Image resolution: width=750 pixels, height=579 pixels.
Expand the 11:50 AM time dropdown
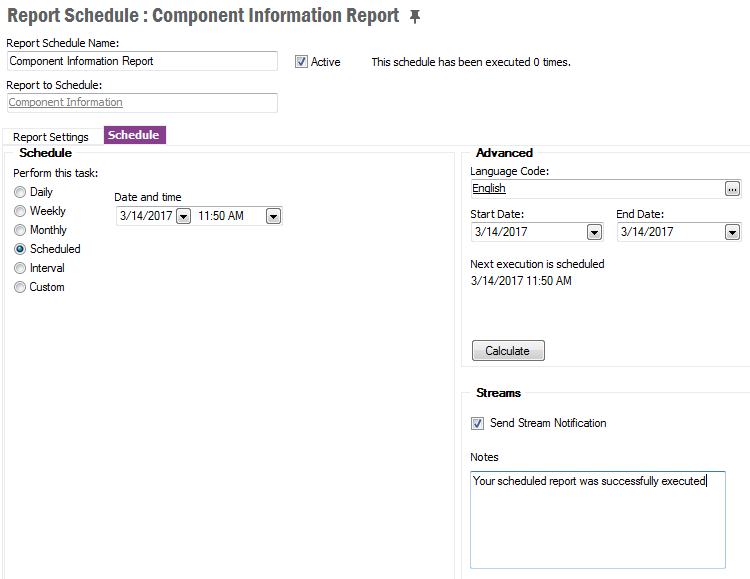point(273,216)
